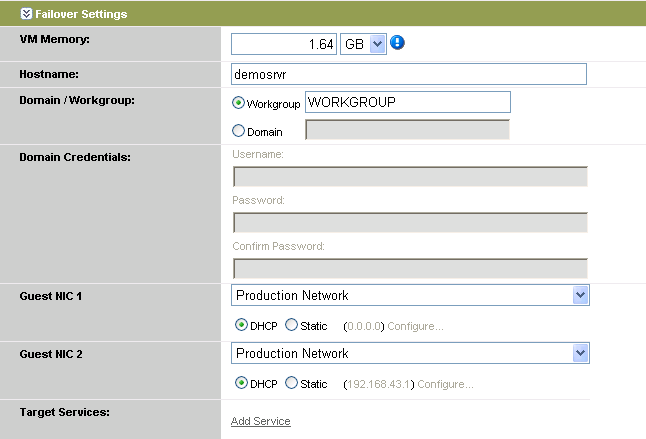Click the WORKGROUP name field
Image resolution: width=646 pixels, height=439 pixels.
407,102
